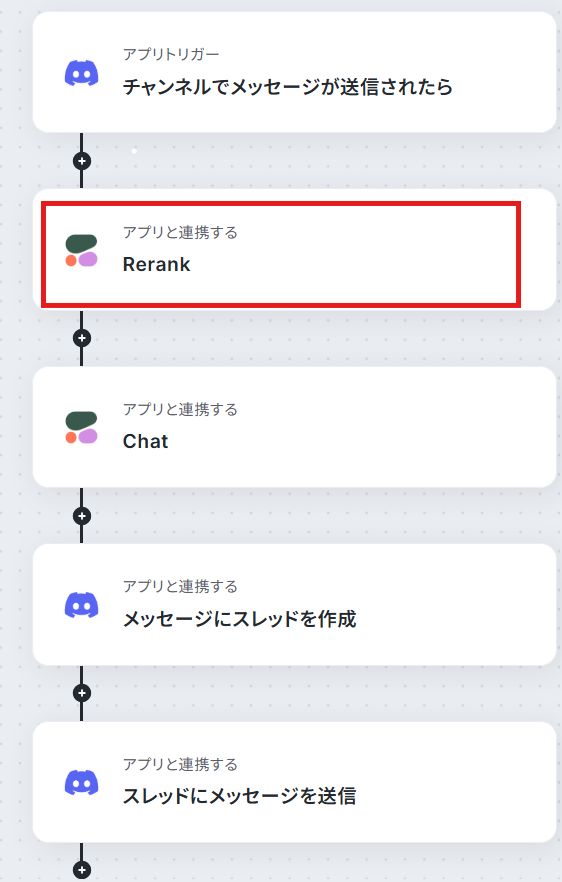Select the Rerank step title
Viewport: 562px width, 882px height.
156,264
